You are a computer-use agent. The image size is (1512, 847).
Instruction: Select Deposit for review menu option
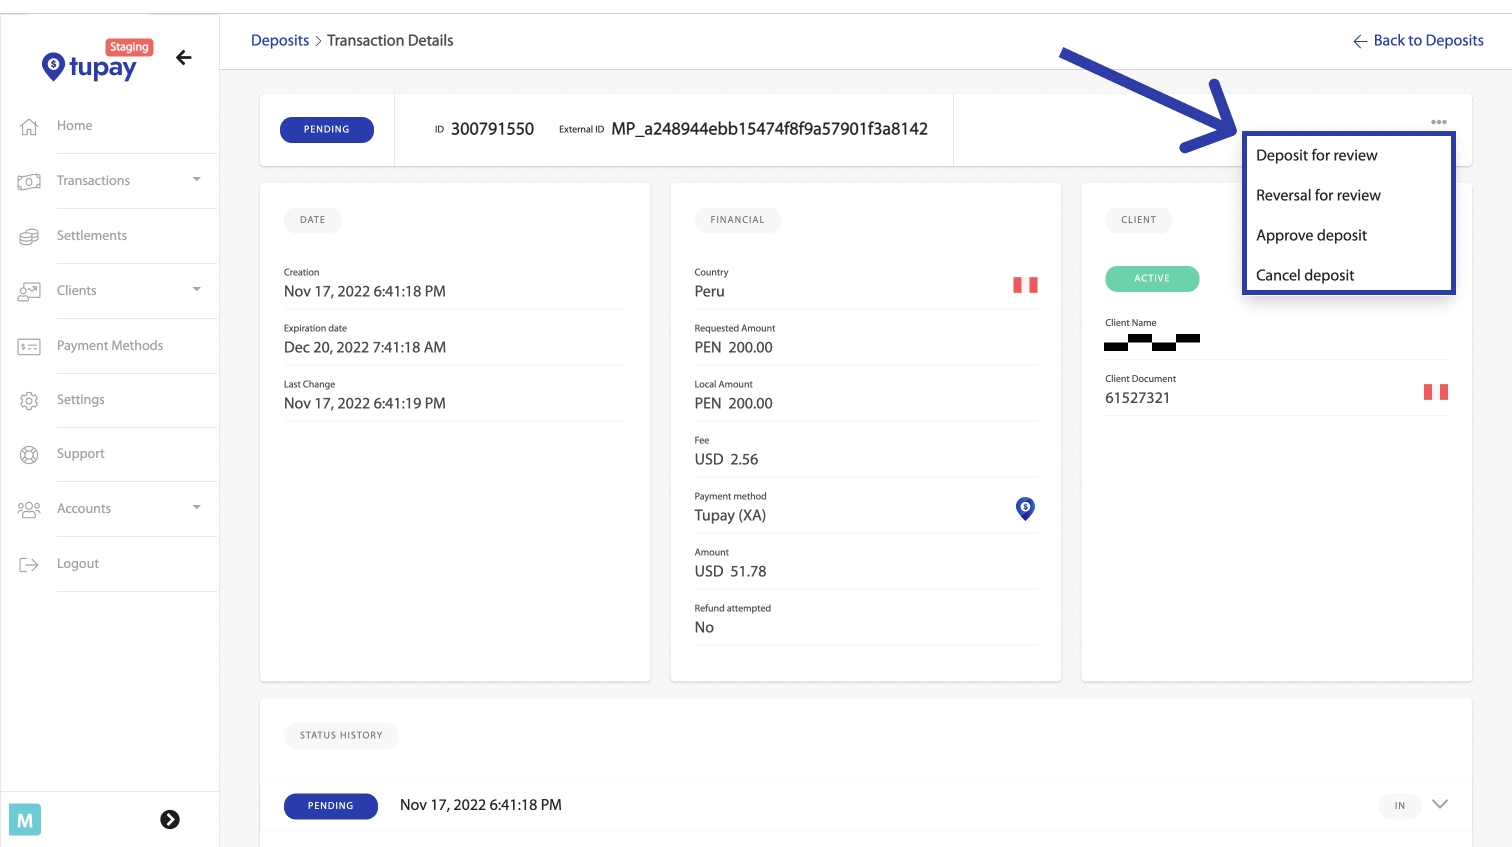[x=1316, y=156]
